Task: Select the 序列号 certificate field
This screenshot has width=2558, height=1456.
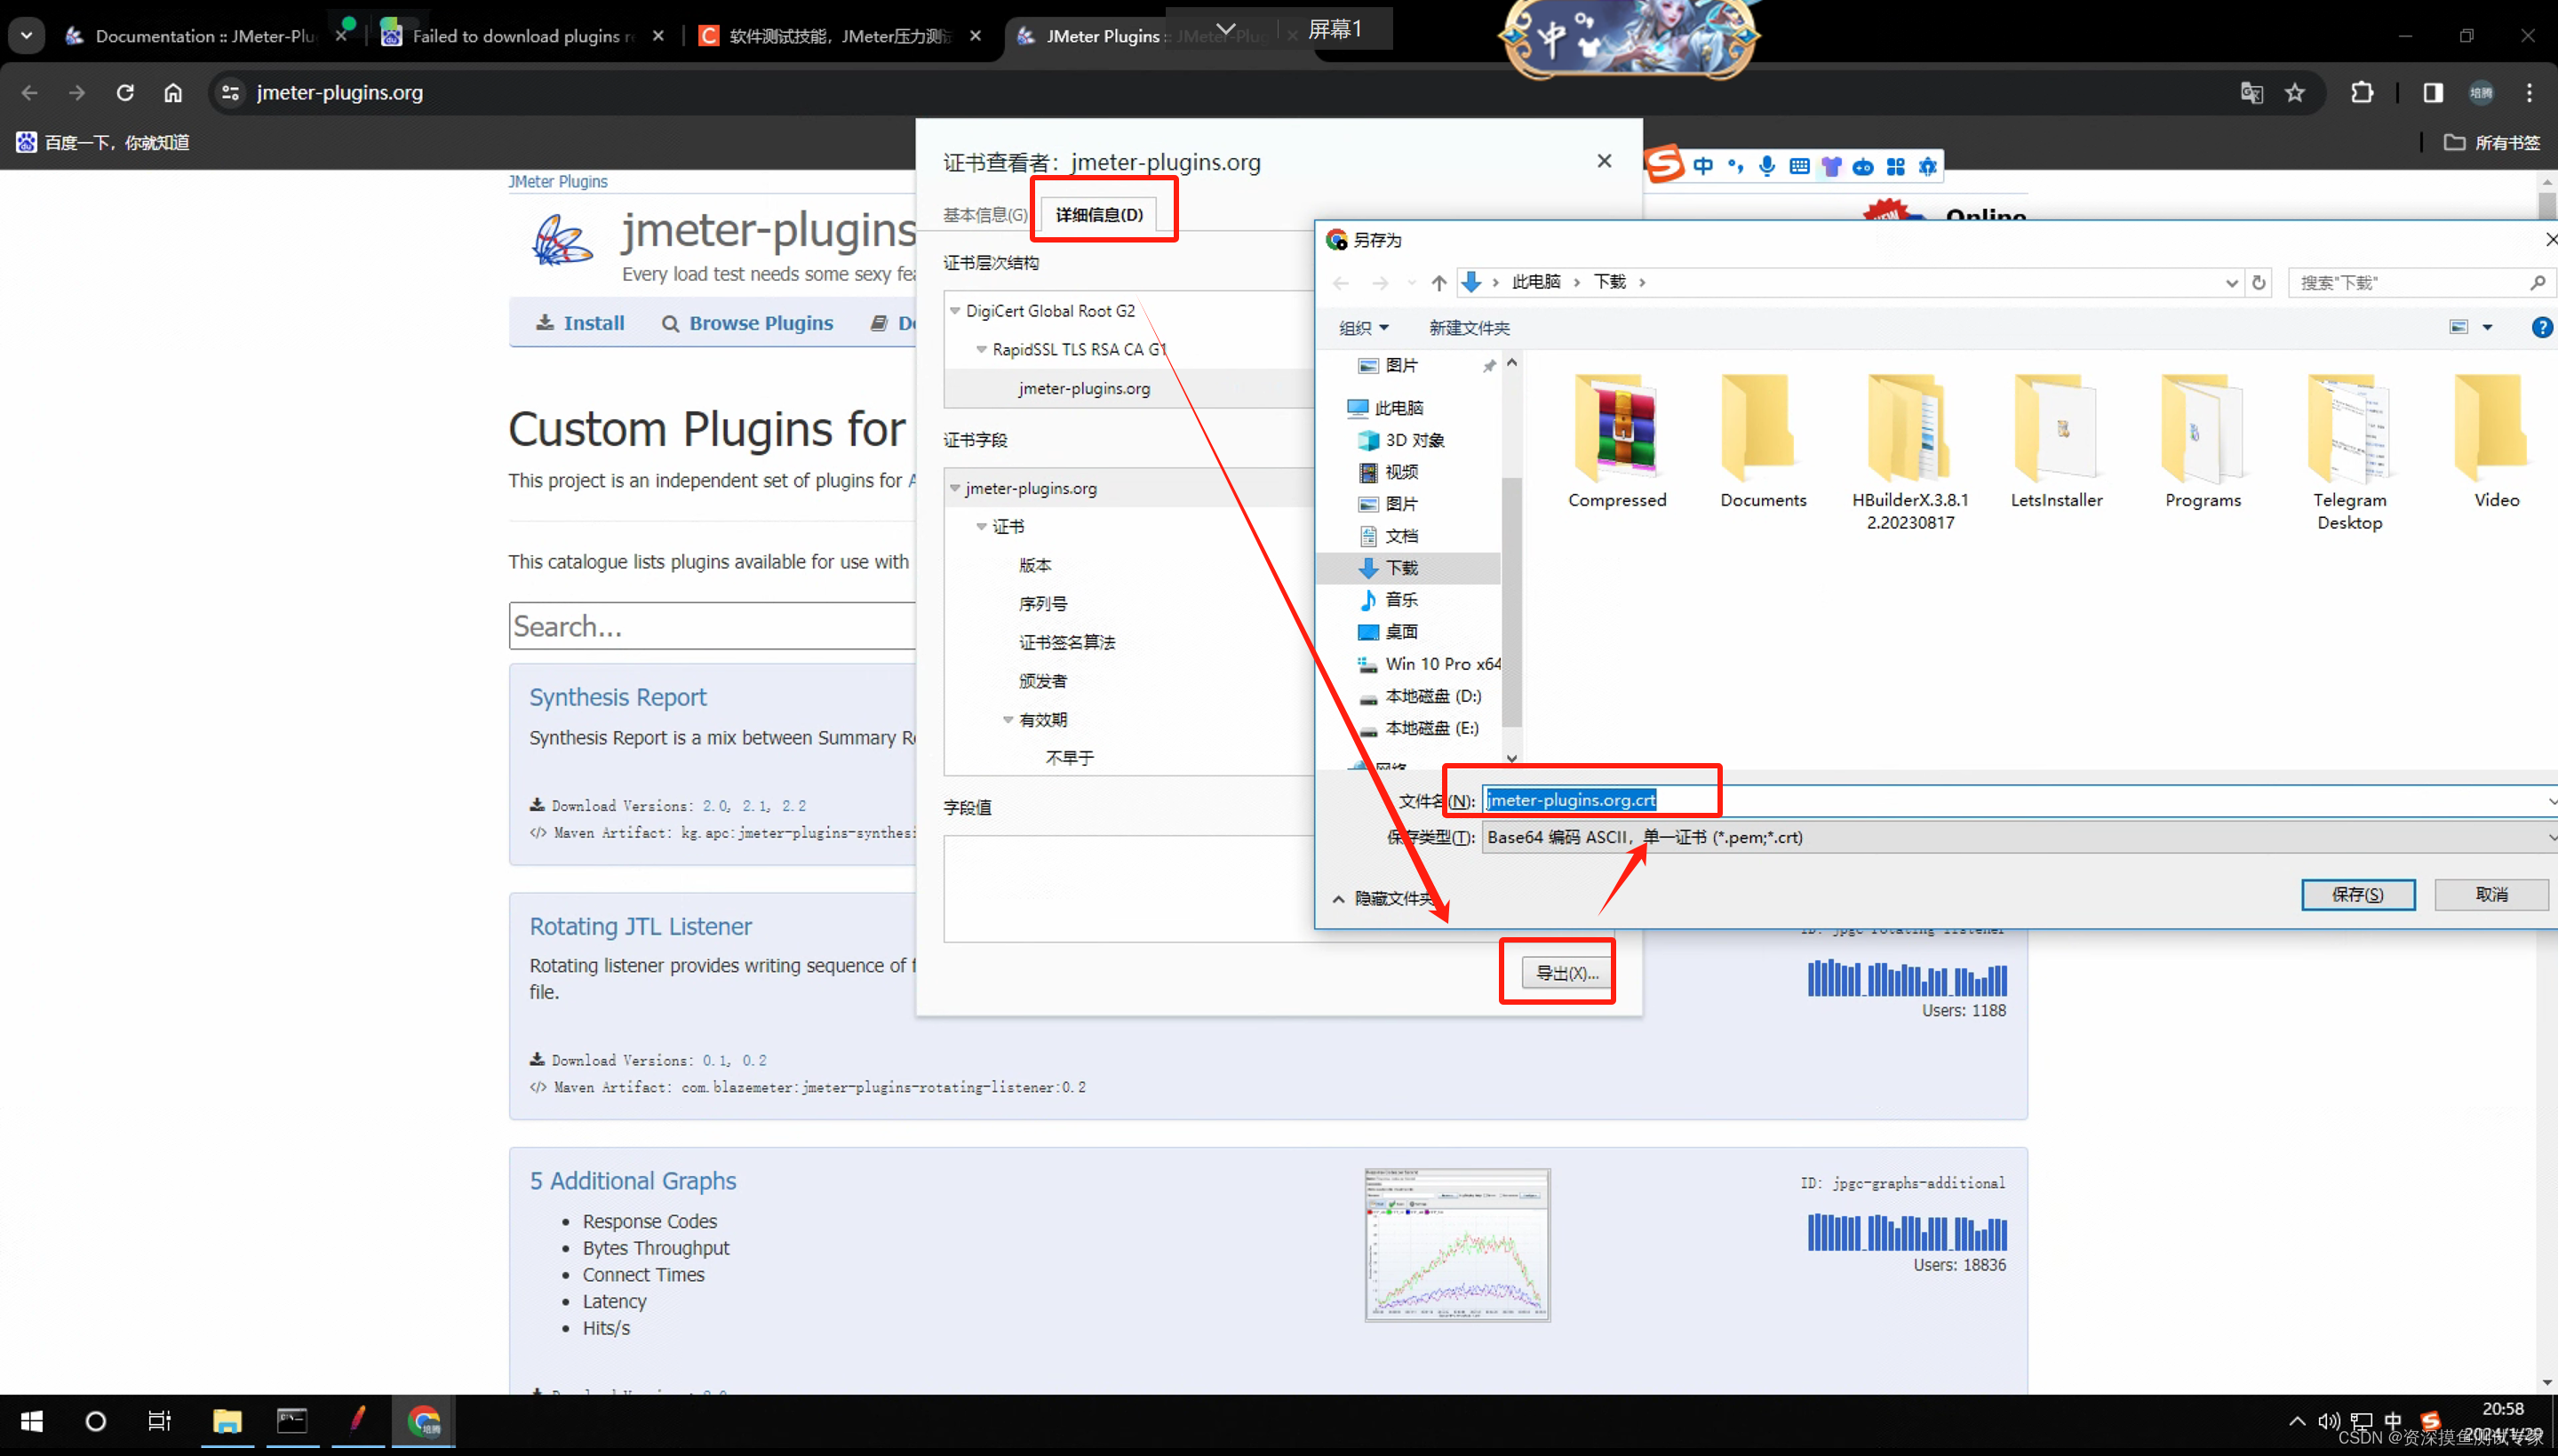Action: (x=1042, y=603)
